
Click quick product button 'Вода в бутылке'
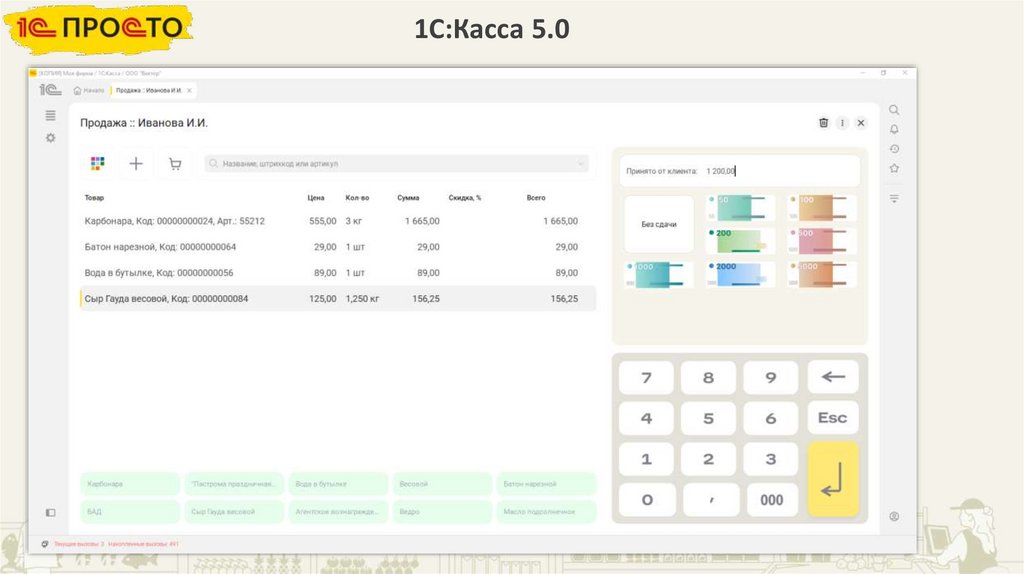pyautogui.click(x=338, y=484)
